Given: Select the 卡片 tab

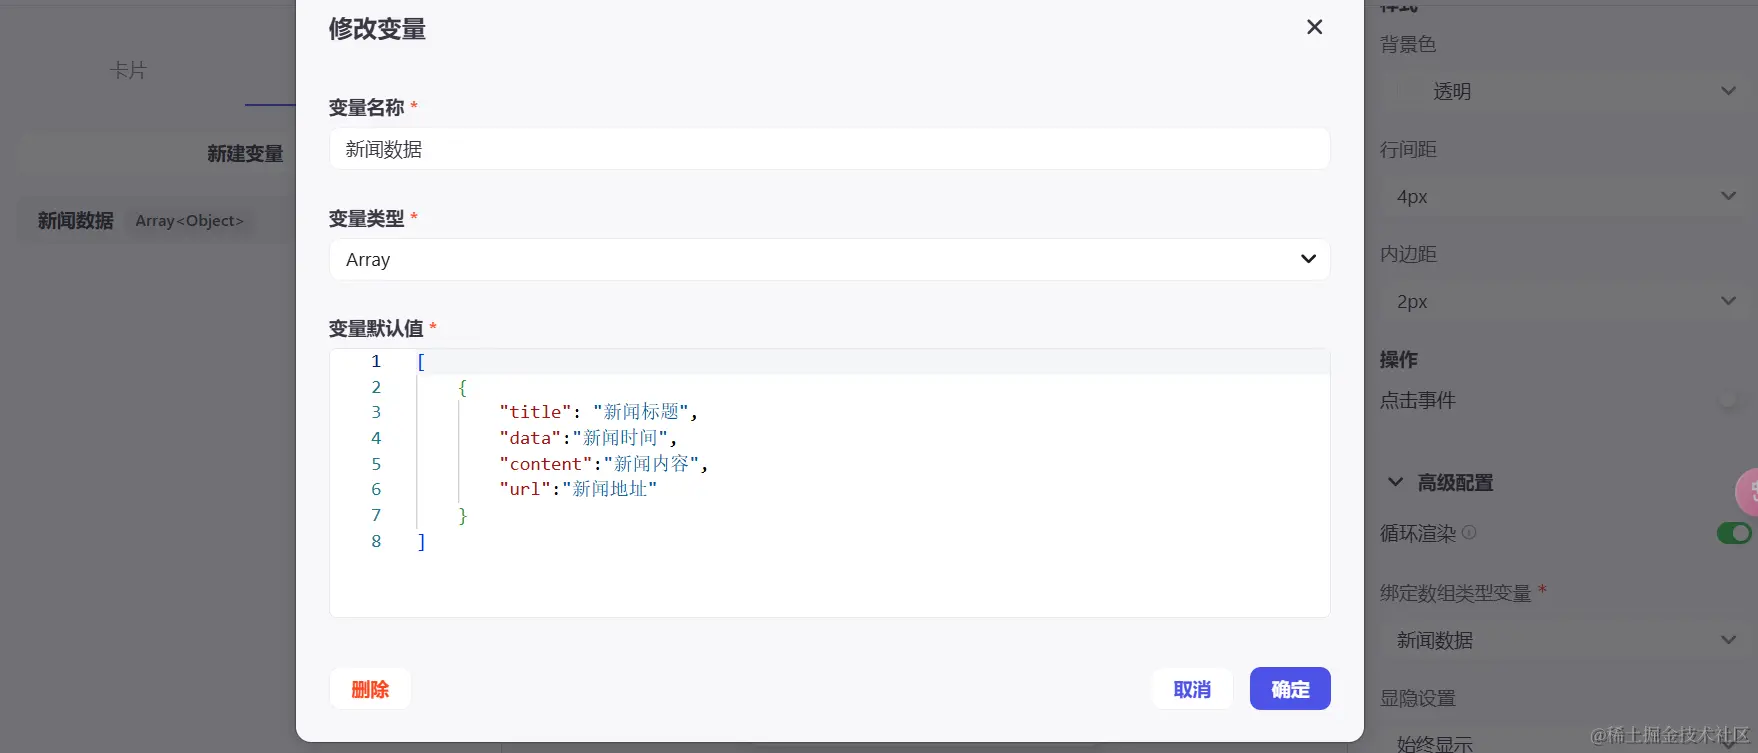Looking at the screenshot, I should click(128, 70).
